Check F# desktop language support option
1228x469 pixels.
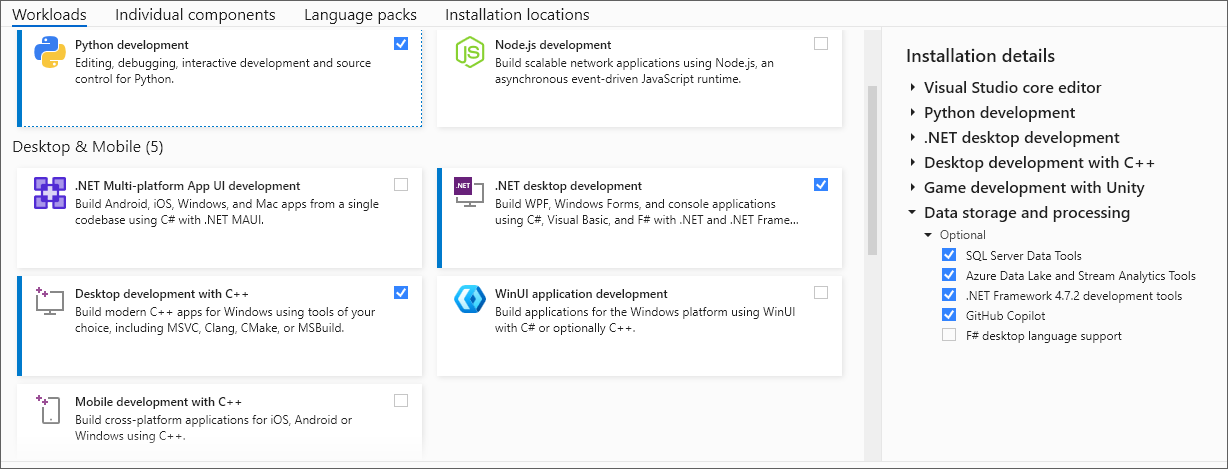949,336
